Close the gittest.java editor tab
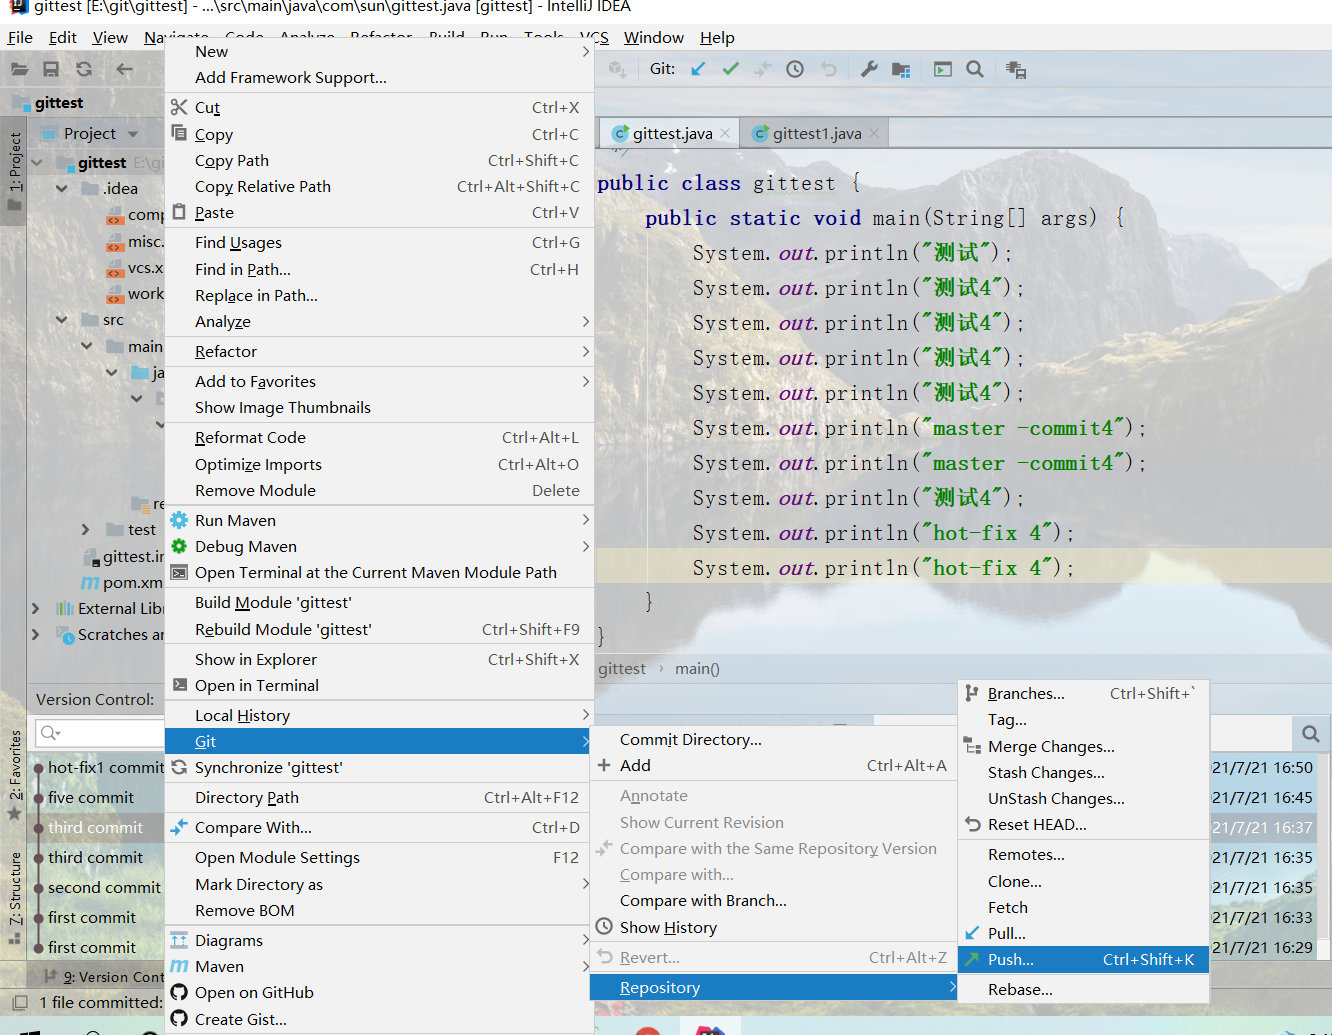The width and height of the screenshot is (1332, 1035). [x=725, y=133]
